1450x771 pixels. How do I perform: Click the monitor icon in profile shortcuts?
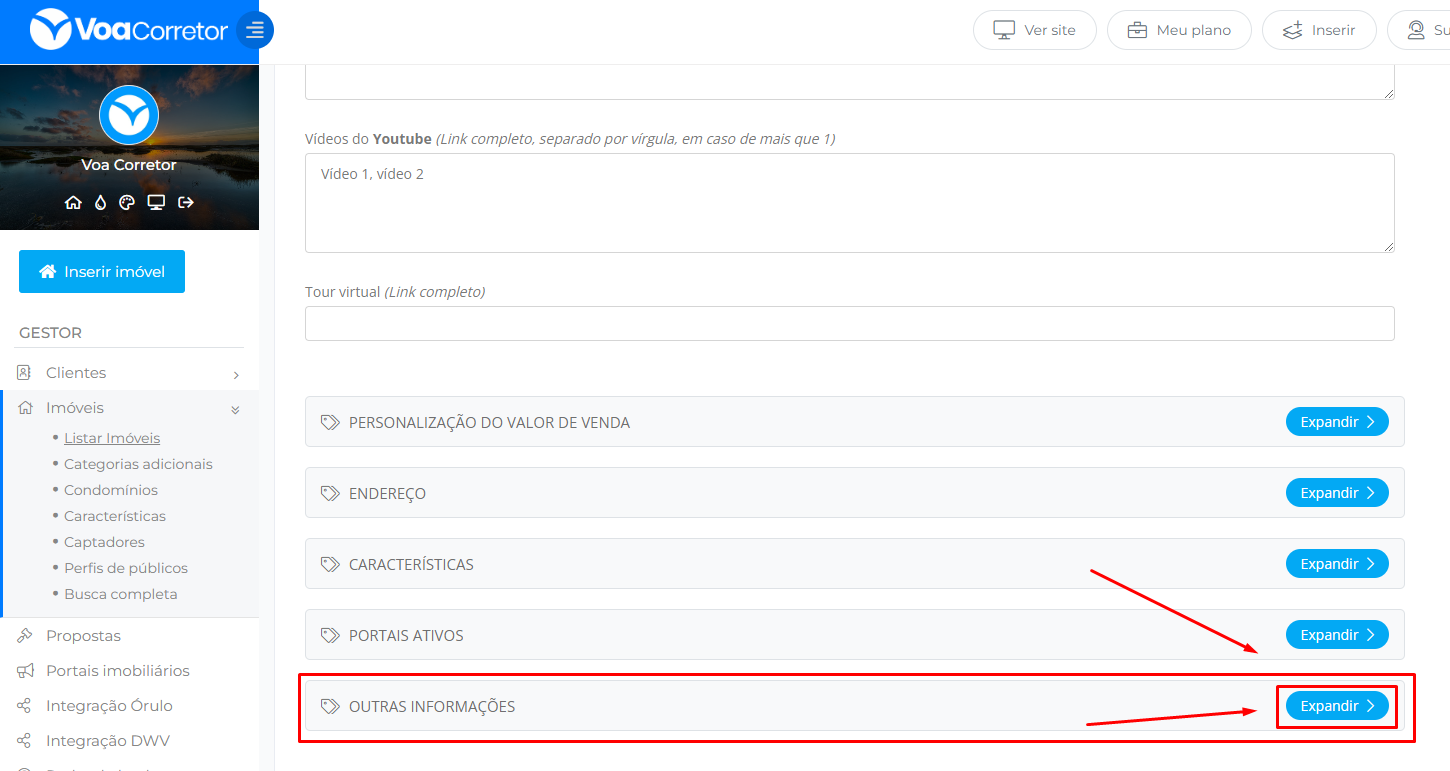click(x=156, y=202)
